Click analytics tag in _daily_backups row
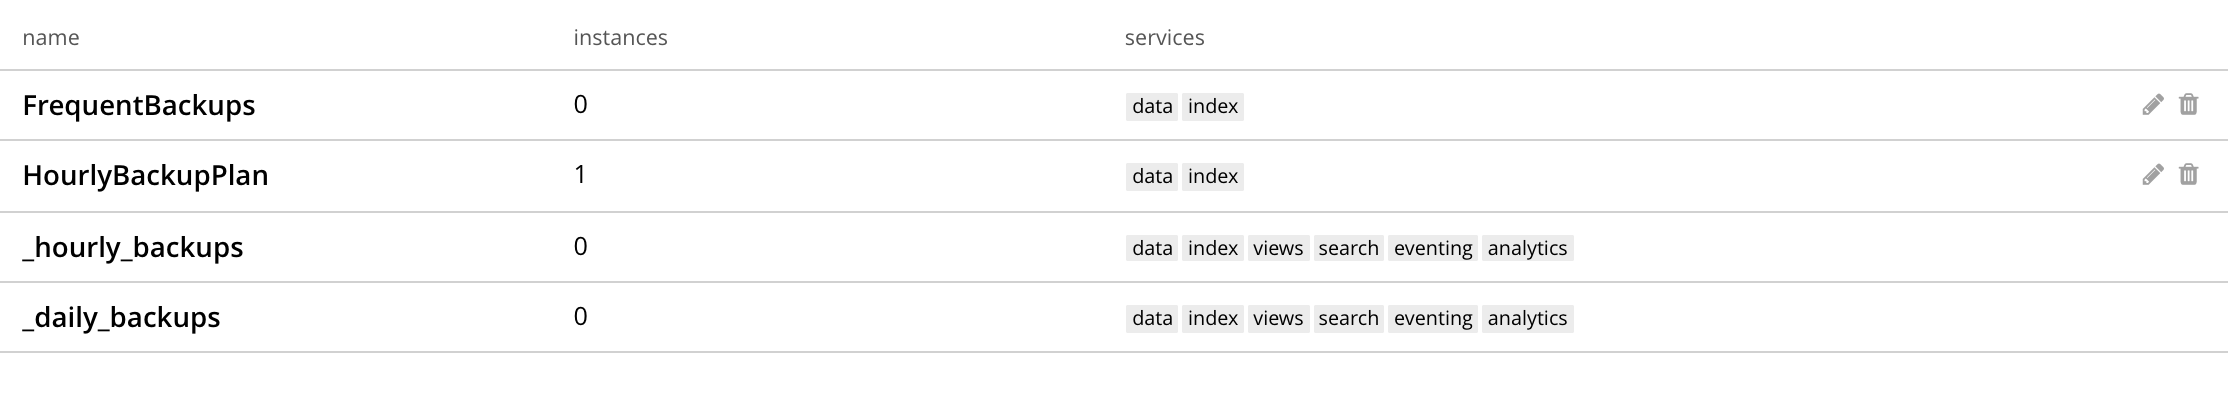The image size is (2235, 417). (1527, 319)
